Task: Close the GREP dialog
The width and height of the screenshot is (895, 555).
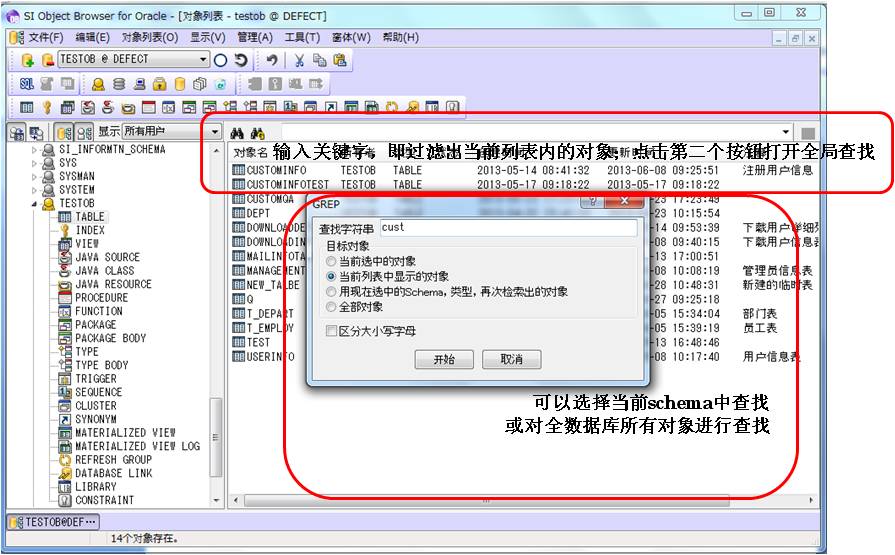Action: 624,201
